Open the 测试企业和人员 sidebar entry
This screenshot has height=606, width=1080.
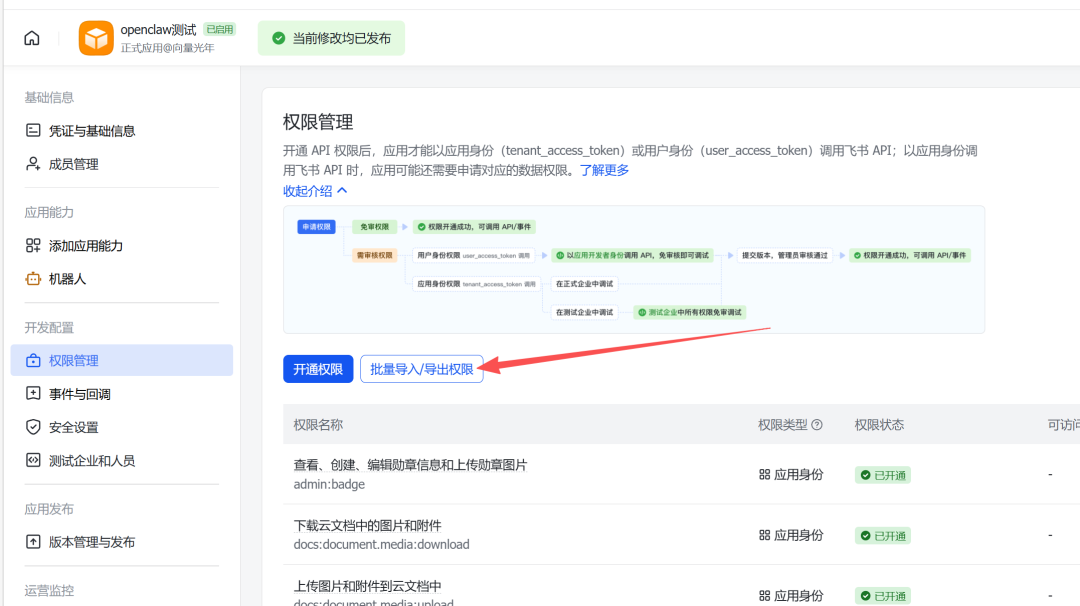(x=77, y=460)
